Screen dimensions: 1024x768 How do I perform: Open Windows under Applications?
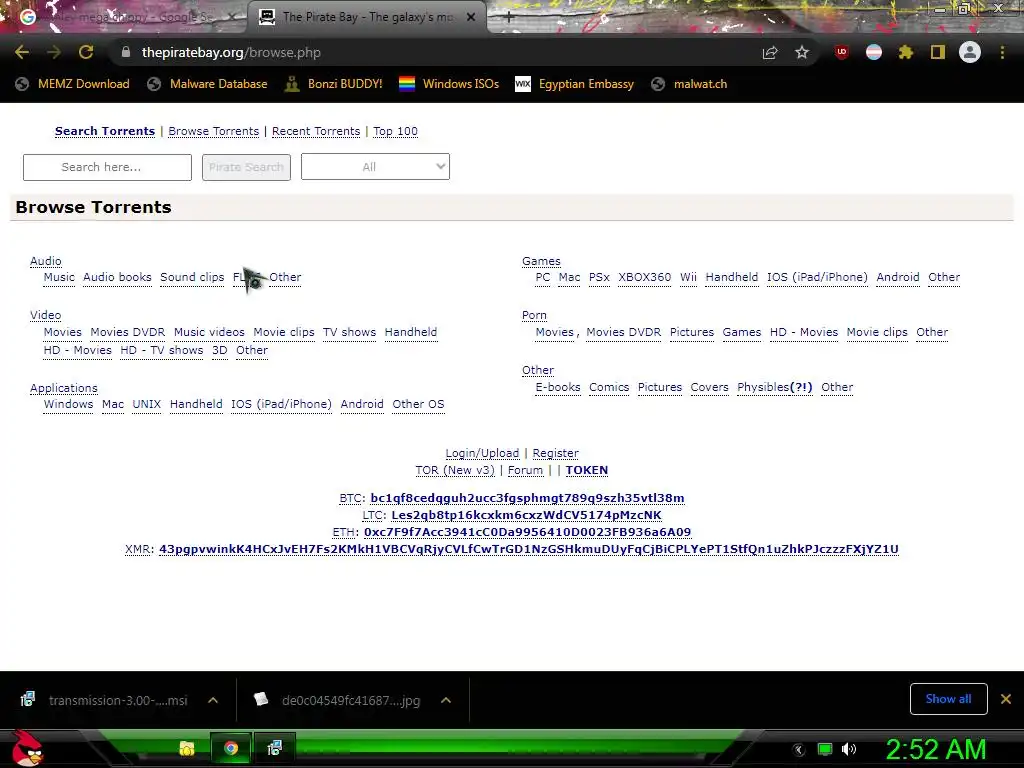[68, 404]
